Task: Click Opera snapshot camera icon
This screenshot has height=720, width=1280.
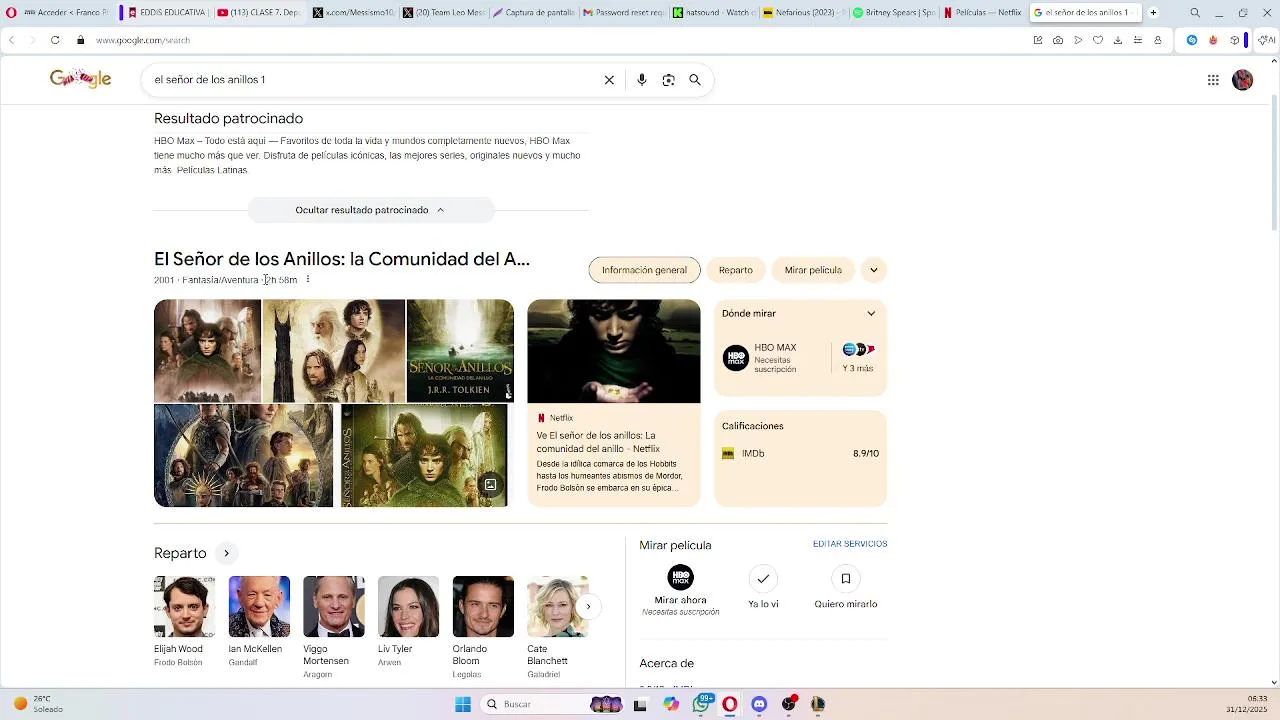Action: [x=1058, y=40]
